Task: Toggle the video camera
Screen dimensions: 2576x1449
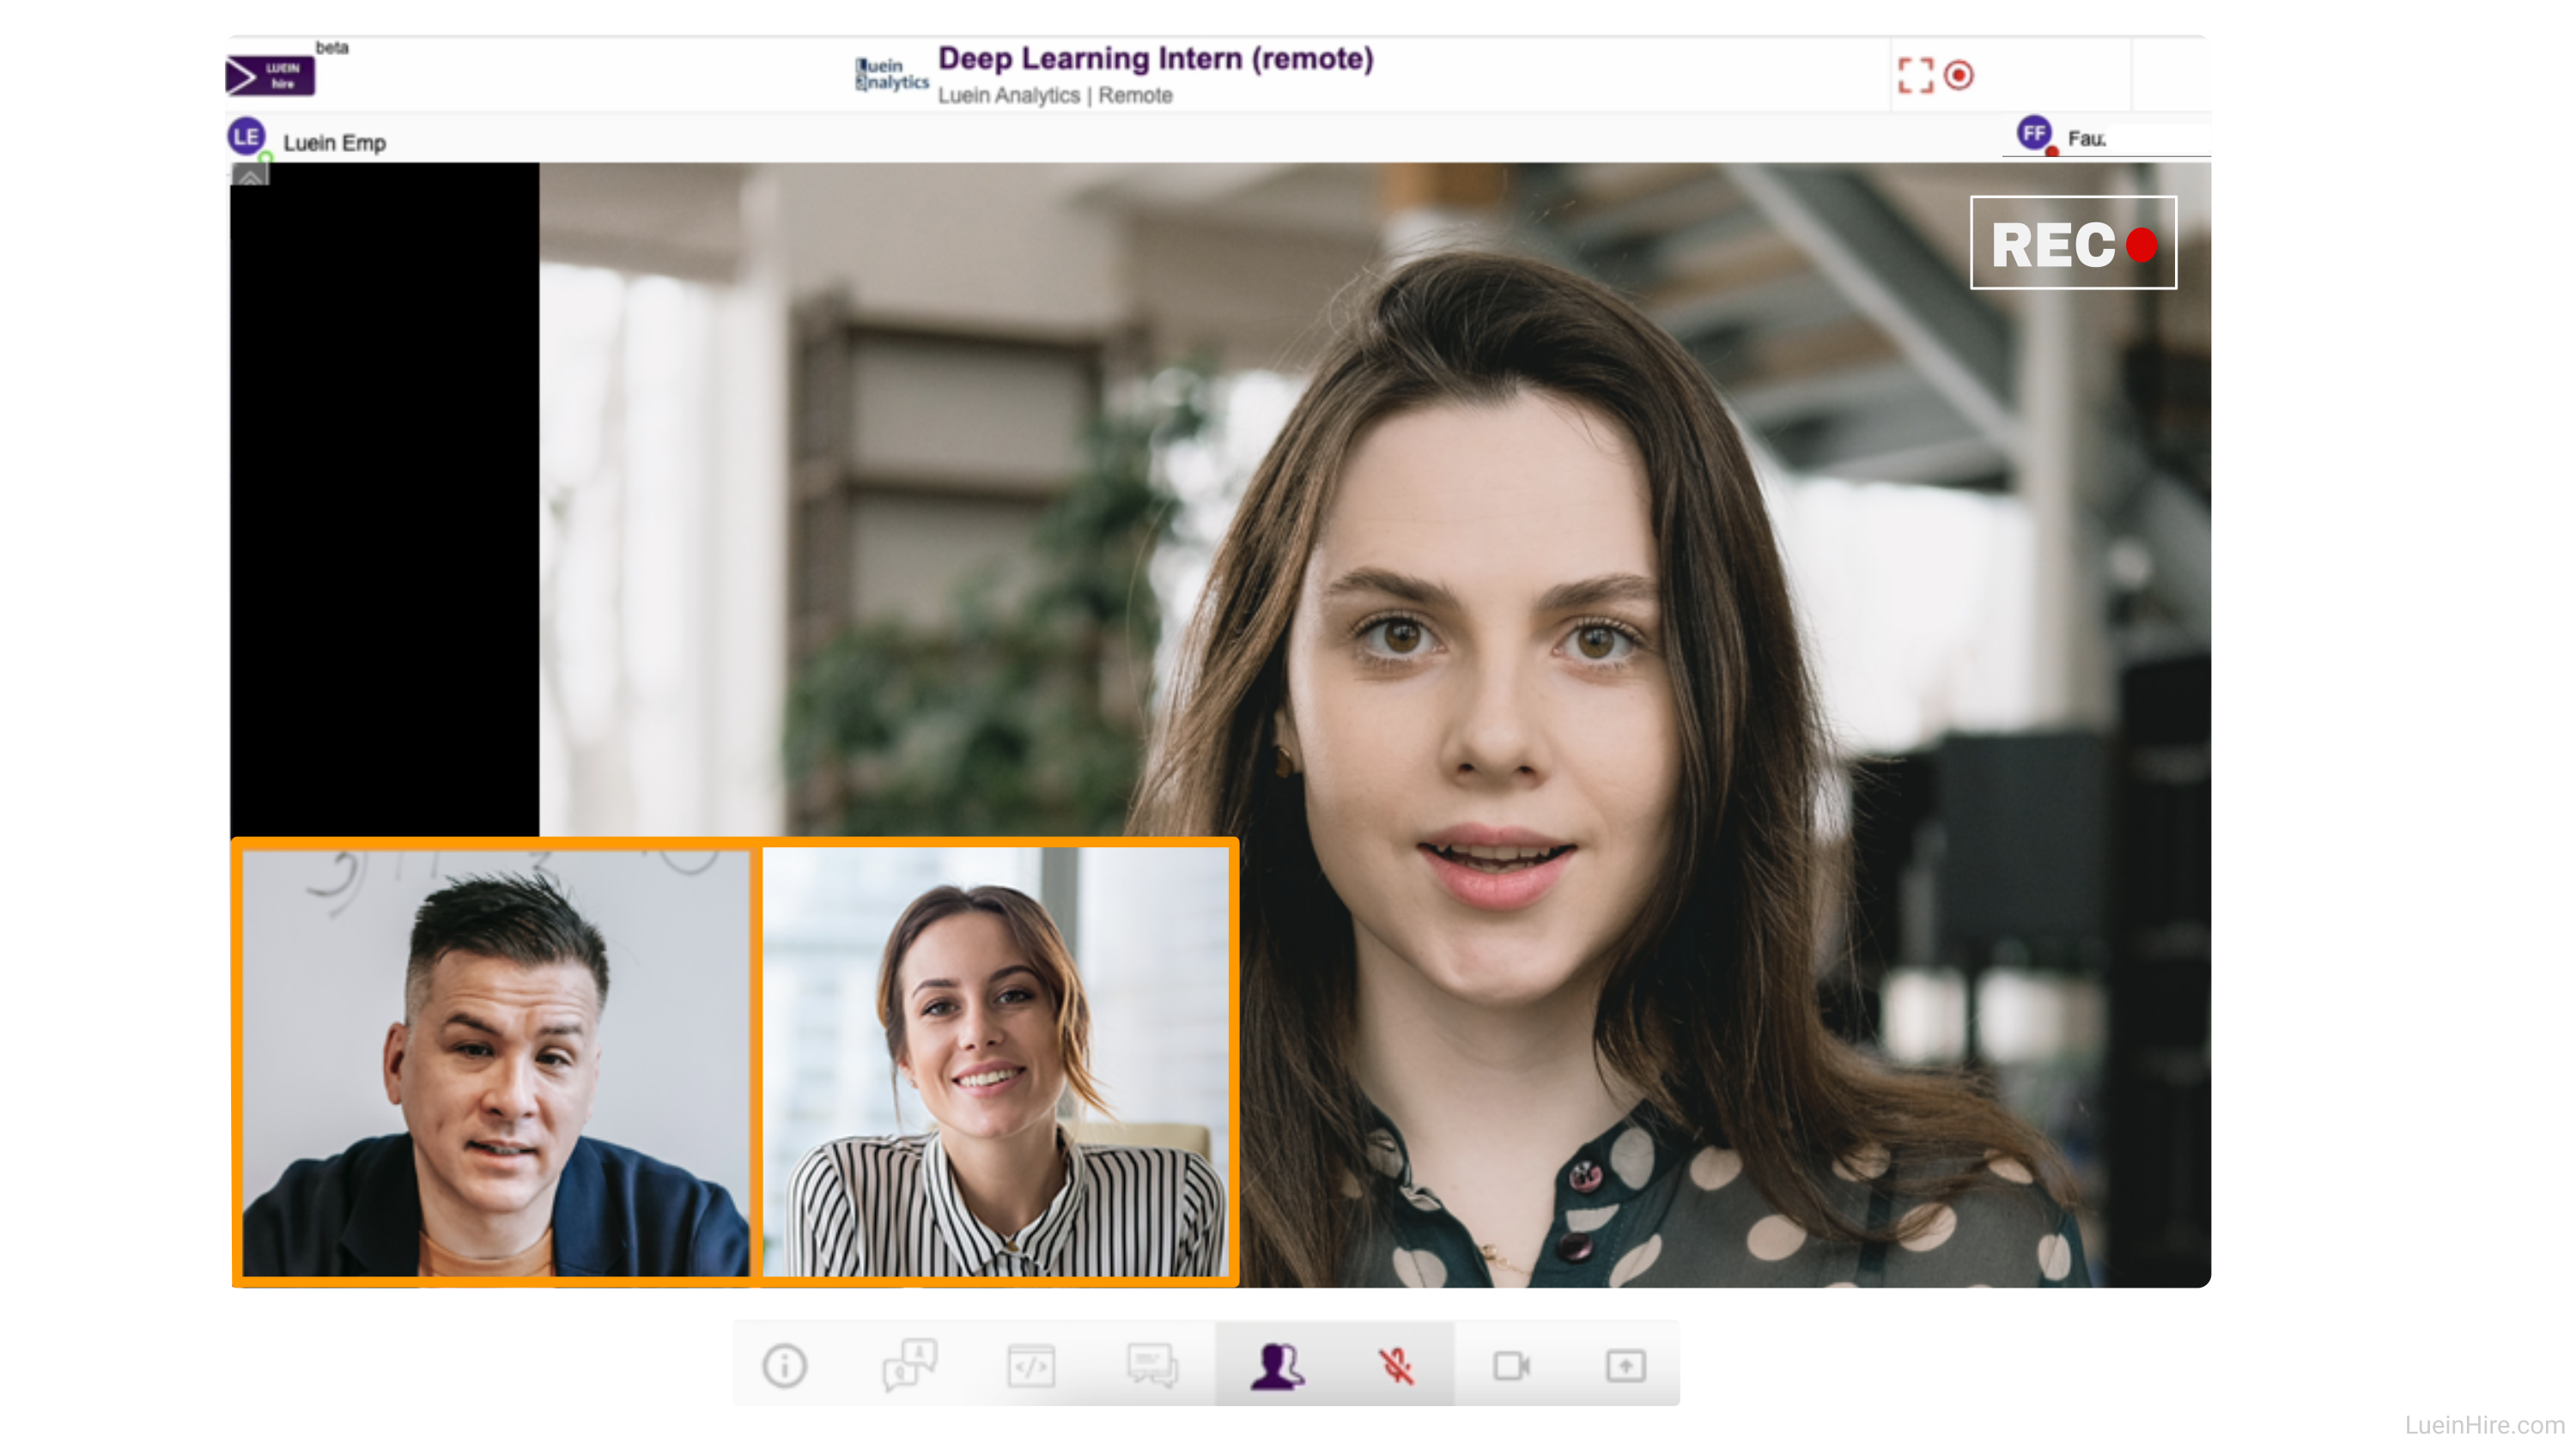Action: click(1511, 1365)
